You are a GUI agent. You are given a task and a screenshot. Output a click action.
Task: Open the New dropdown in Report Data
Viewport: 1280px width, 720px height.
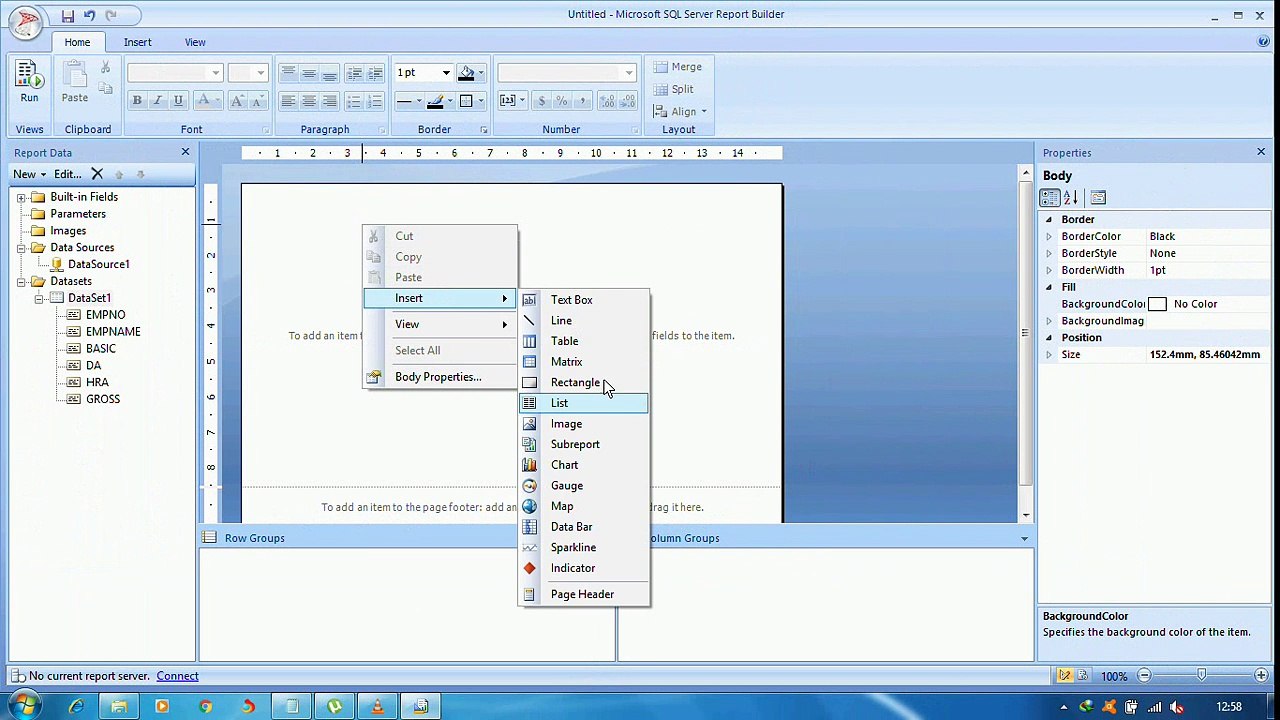pos(29,174)
